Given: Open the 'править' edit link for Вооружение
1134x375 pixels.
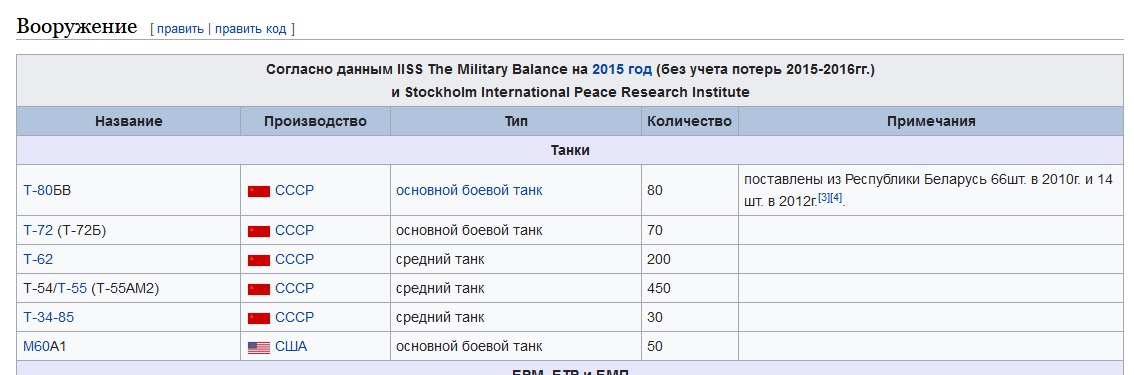Looking at the screenshot, I should tap(180, 29).
